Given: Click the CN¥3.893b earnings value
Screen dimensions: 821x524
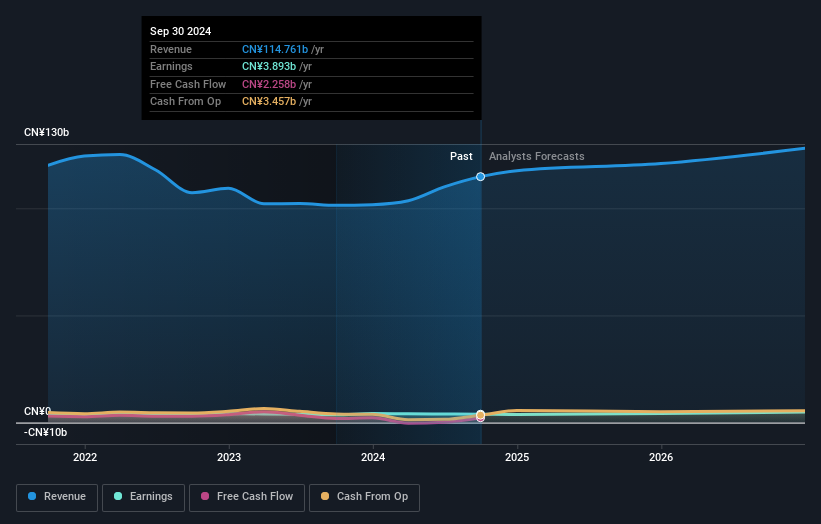Looking at the screenshot, I should 269,66.
